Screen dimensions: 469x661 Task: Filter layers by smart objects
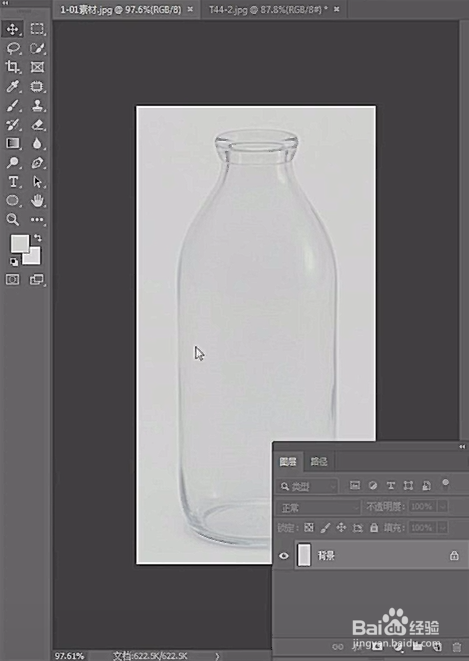426,486
